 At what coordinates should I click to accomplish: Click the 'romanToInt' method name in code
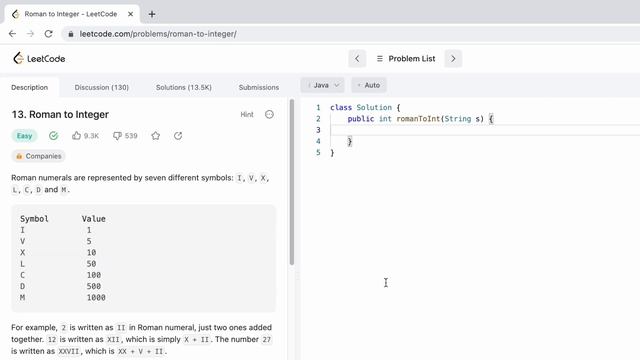418,119
